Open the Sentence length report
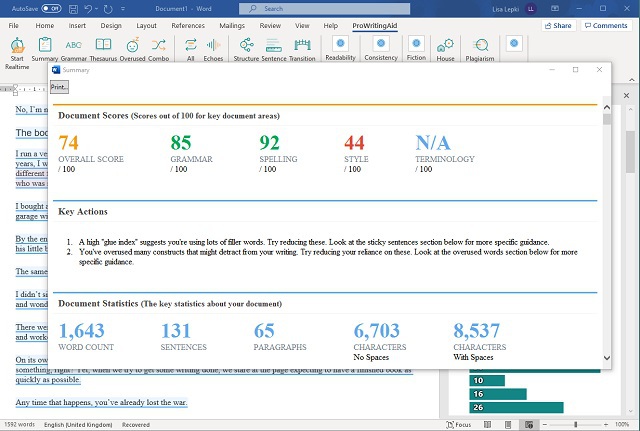Image resolution: width=640 pixels, height=431 pixels. [x=273, y=49]
